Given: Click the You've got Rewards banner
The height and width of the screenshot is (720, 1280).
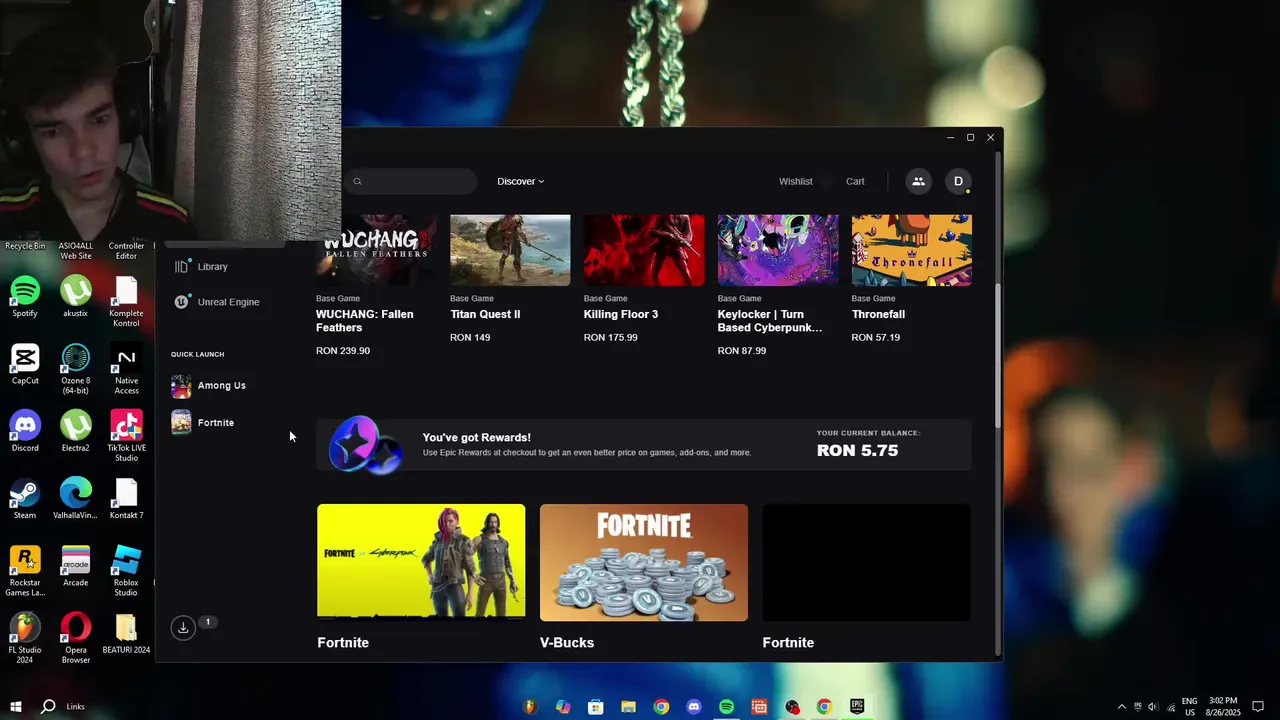Looking at the screenshot, I should (644, 445).
